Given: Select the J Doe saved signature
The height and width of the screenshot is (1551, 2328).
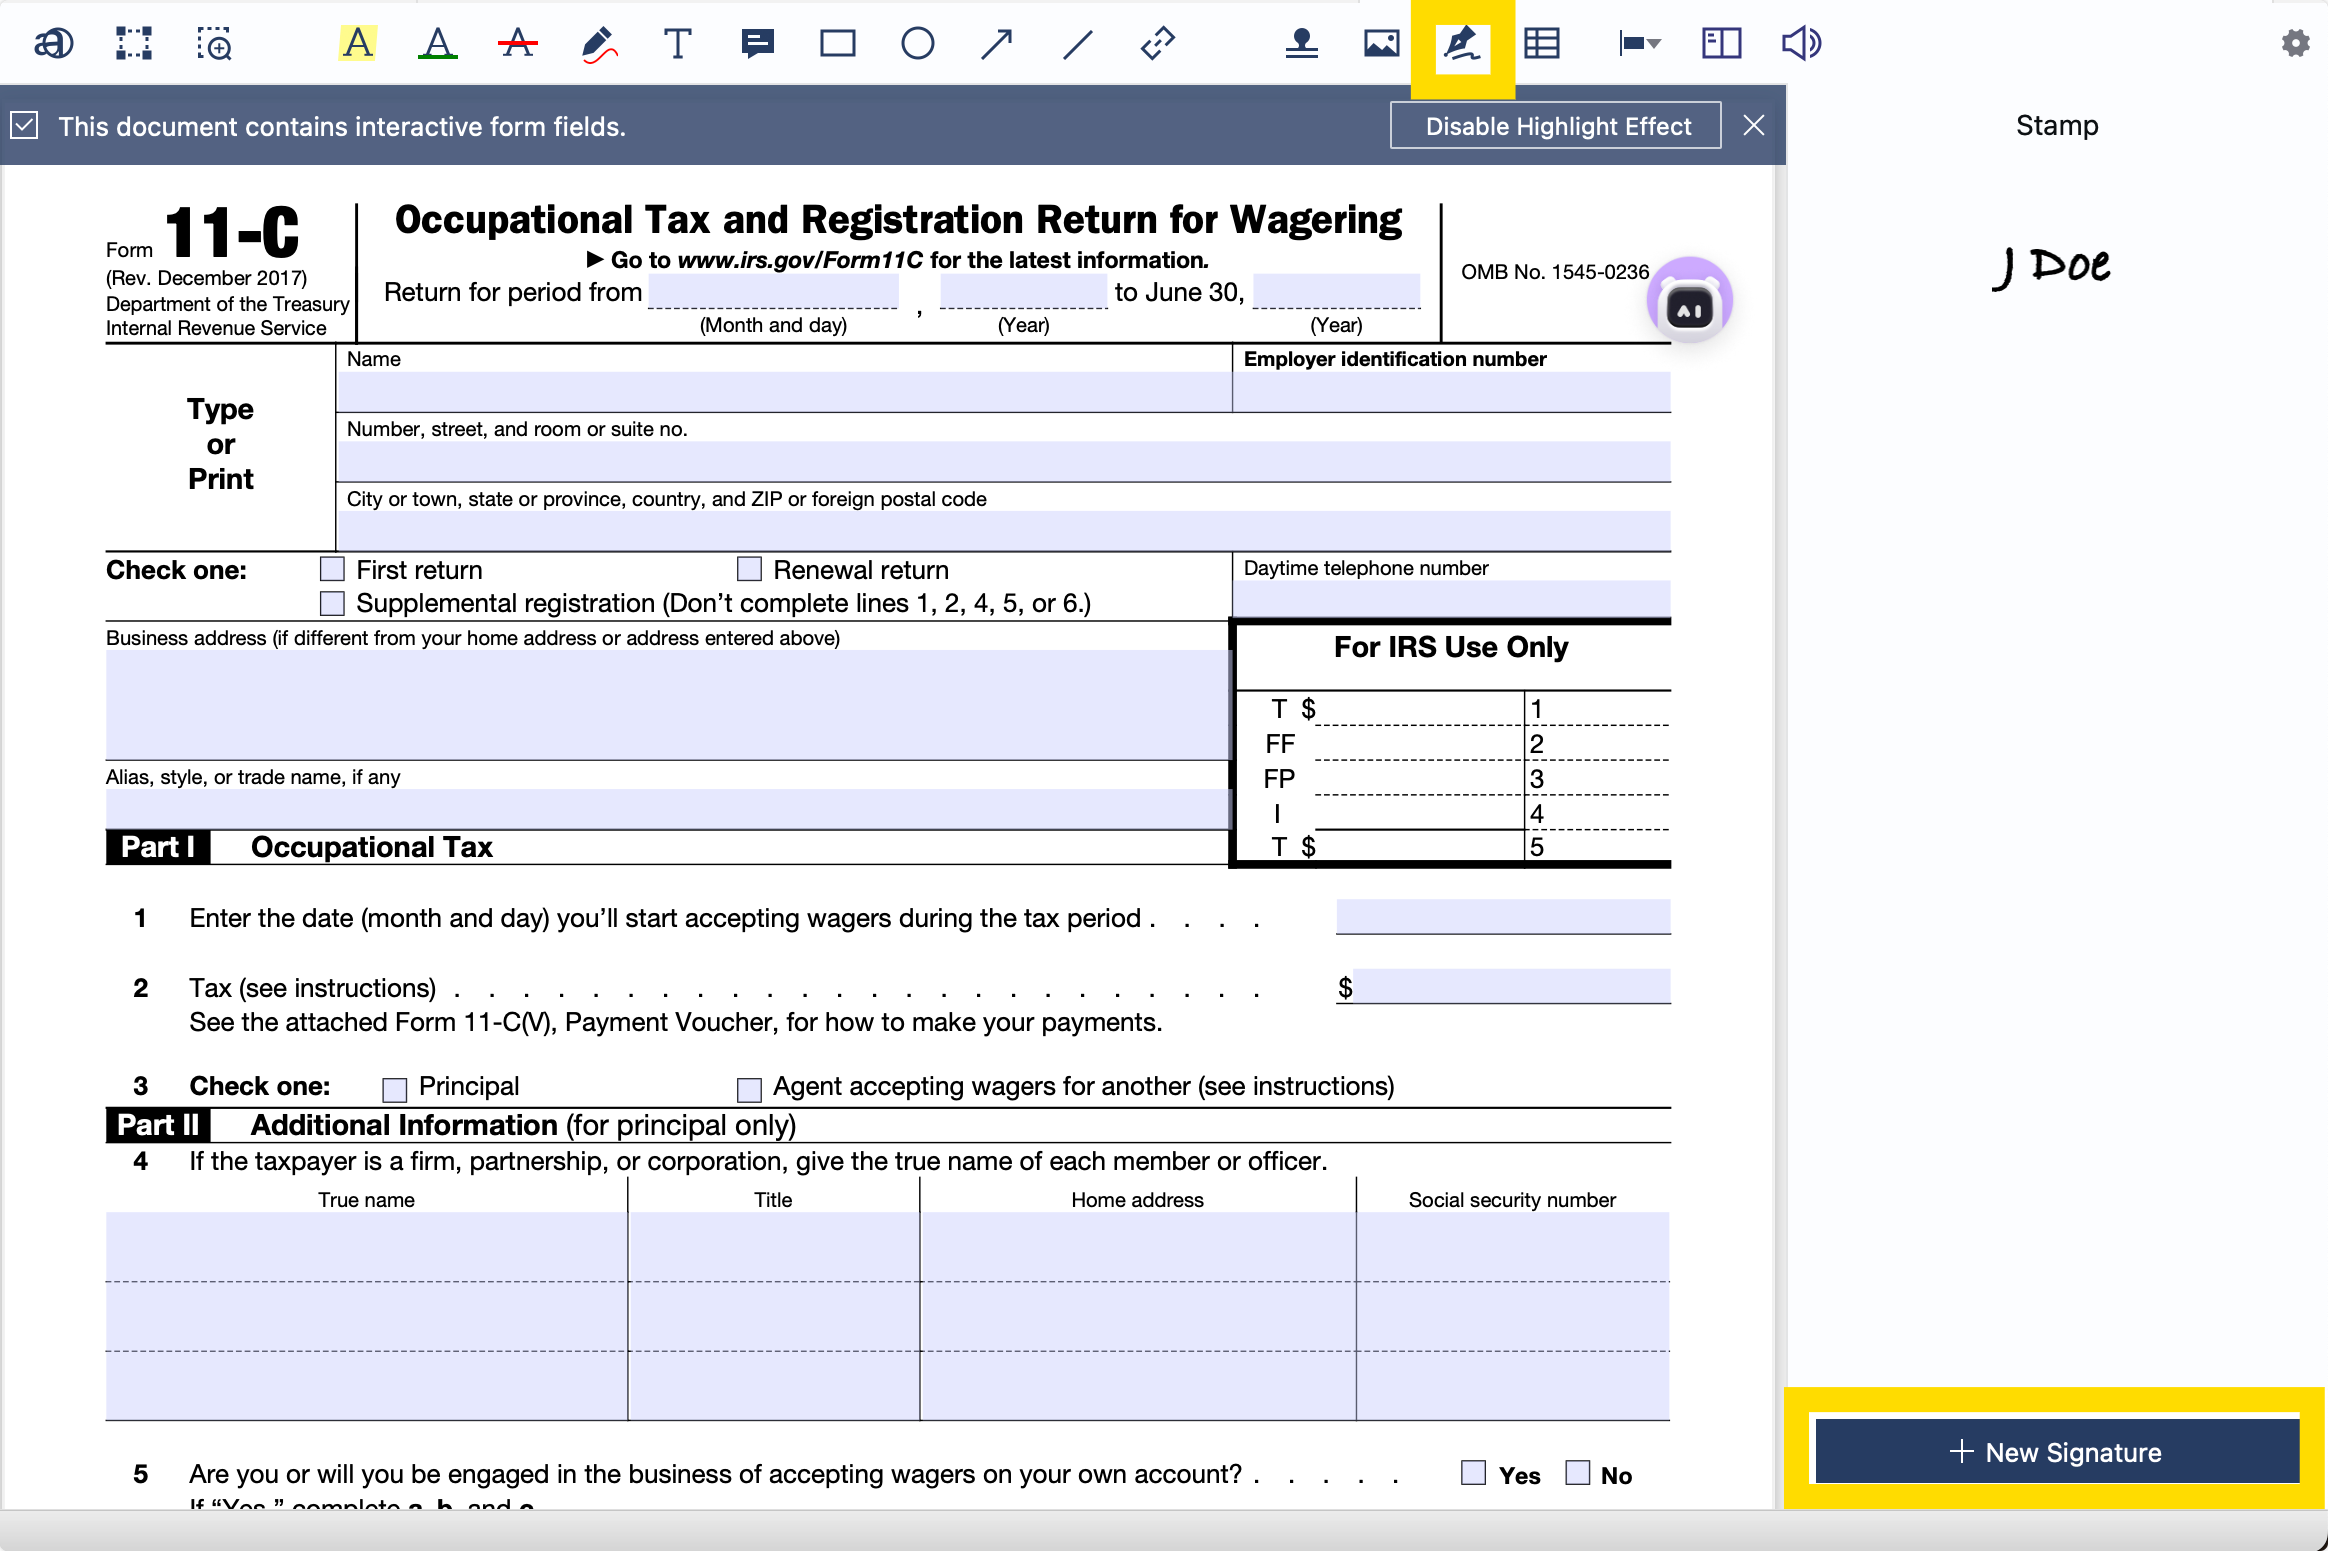Looking at the screenshot, I should [x=2053, y=267].
